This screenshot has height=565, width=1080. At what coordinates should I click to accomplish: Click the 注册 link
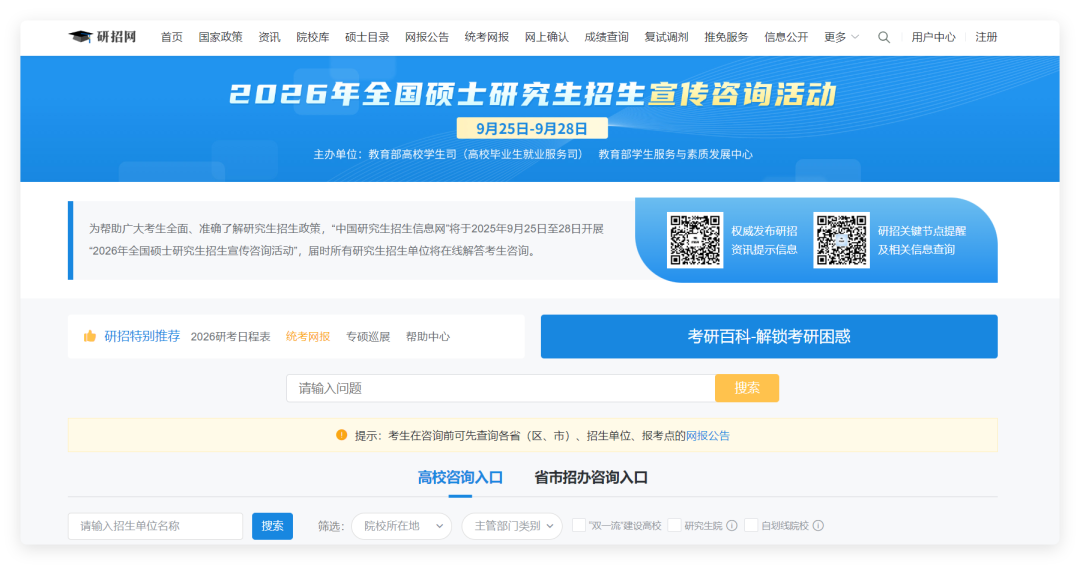coord(986,37)
